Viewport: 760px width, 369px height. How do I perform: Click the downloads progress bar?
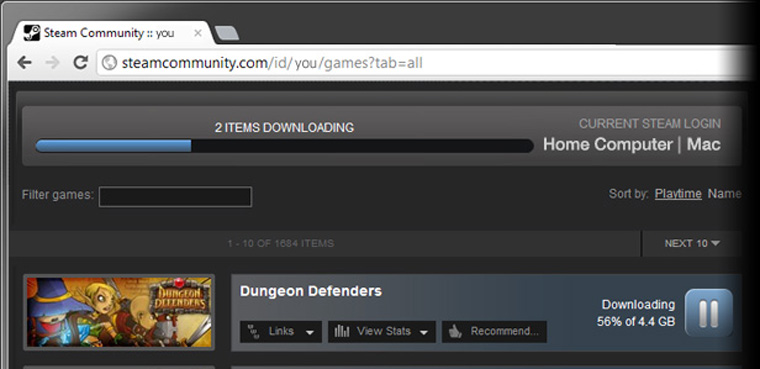click(x=285, y=146)
